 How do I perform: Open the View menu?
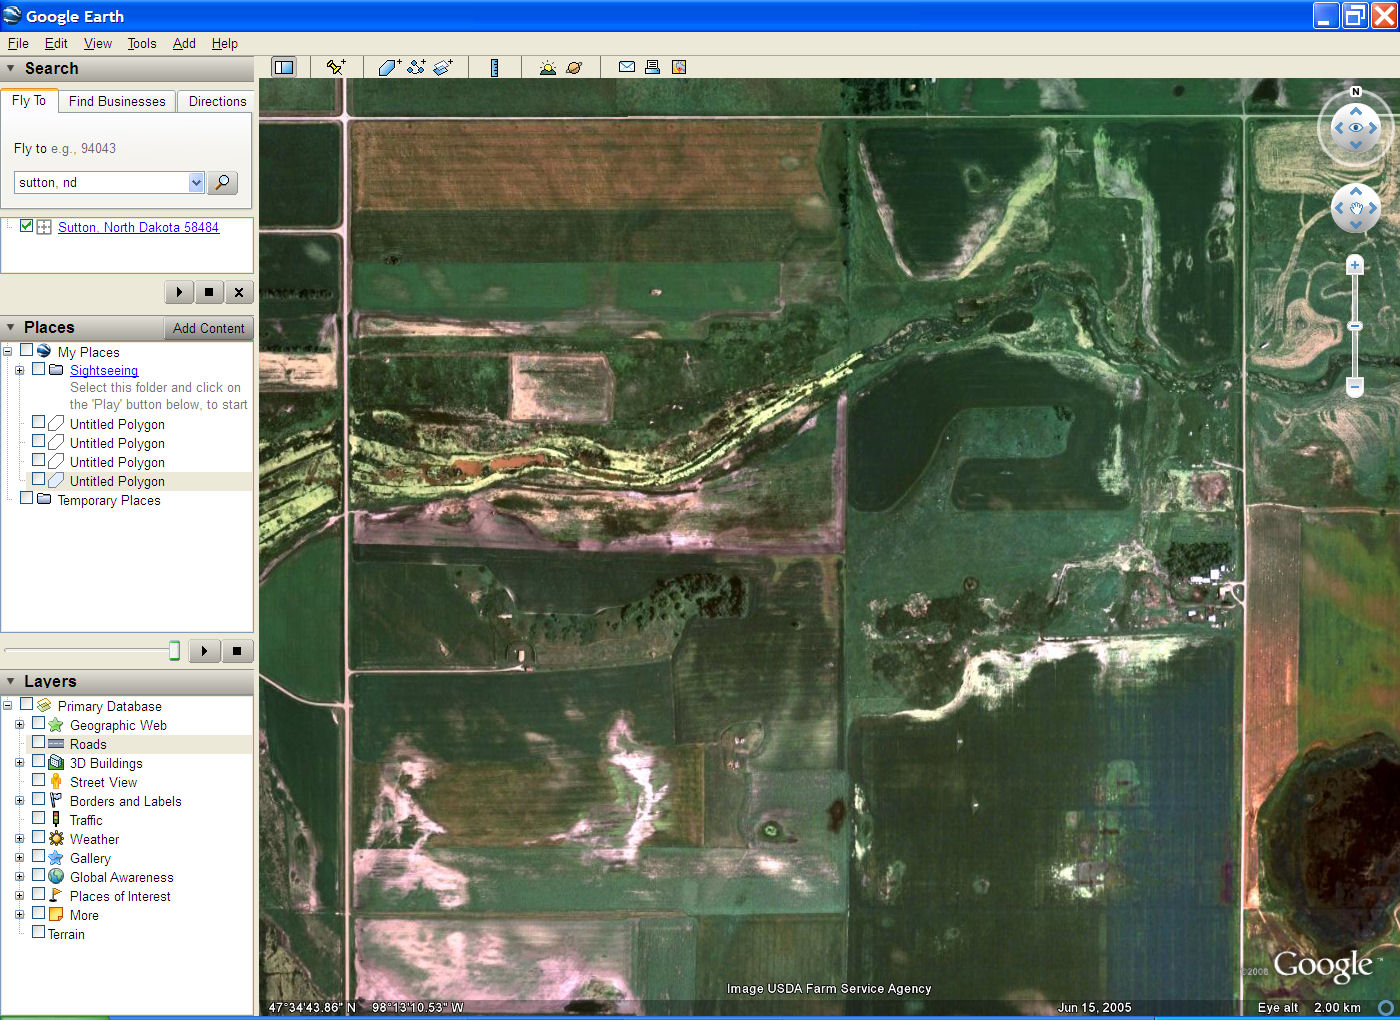(x=98, y=43)
